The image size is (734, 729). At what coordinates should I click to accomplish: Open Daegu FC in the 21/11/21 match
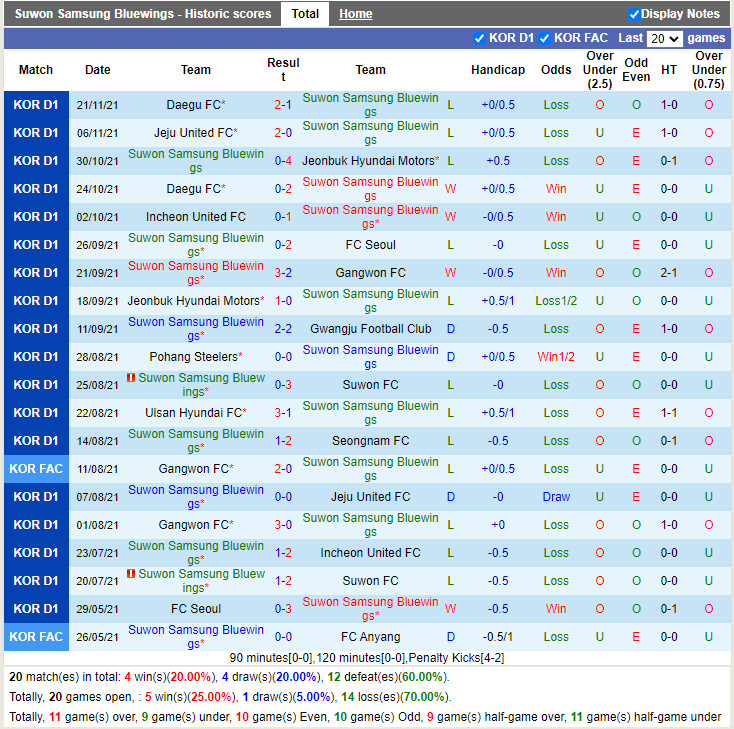click(x=193, y=105)
